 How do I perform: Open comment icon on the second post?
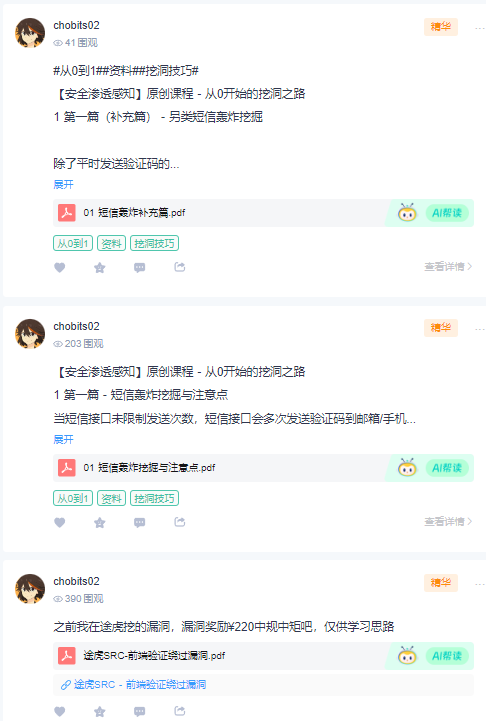(x=140, y=522)
